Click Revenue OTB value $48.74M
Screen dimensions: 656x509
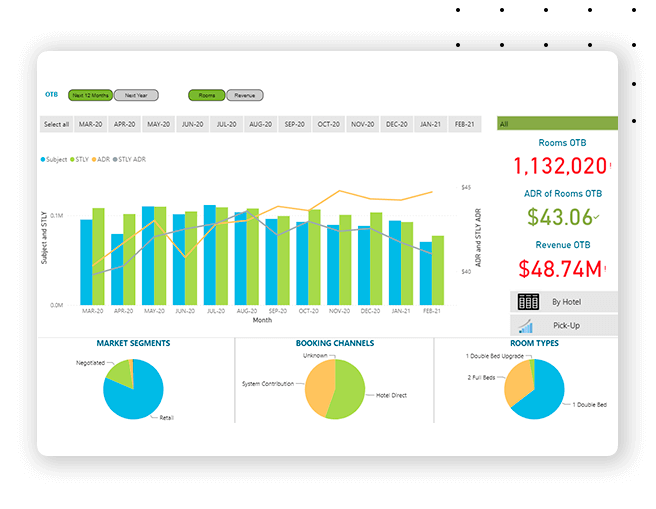pyautogui.click(x=560, y=269)
